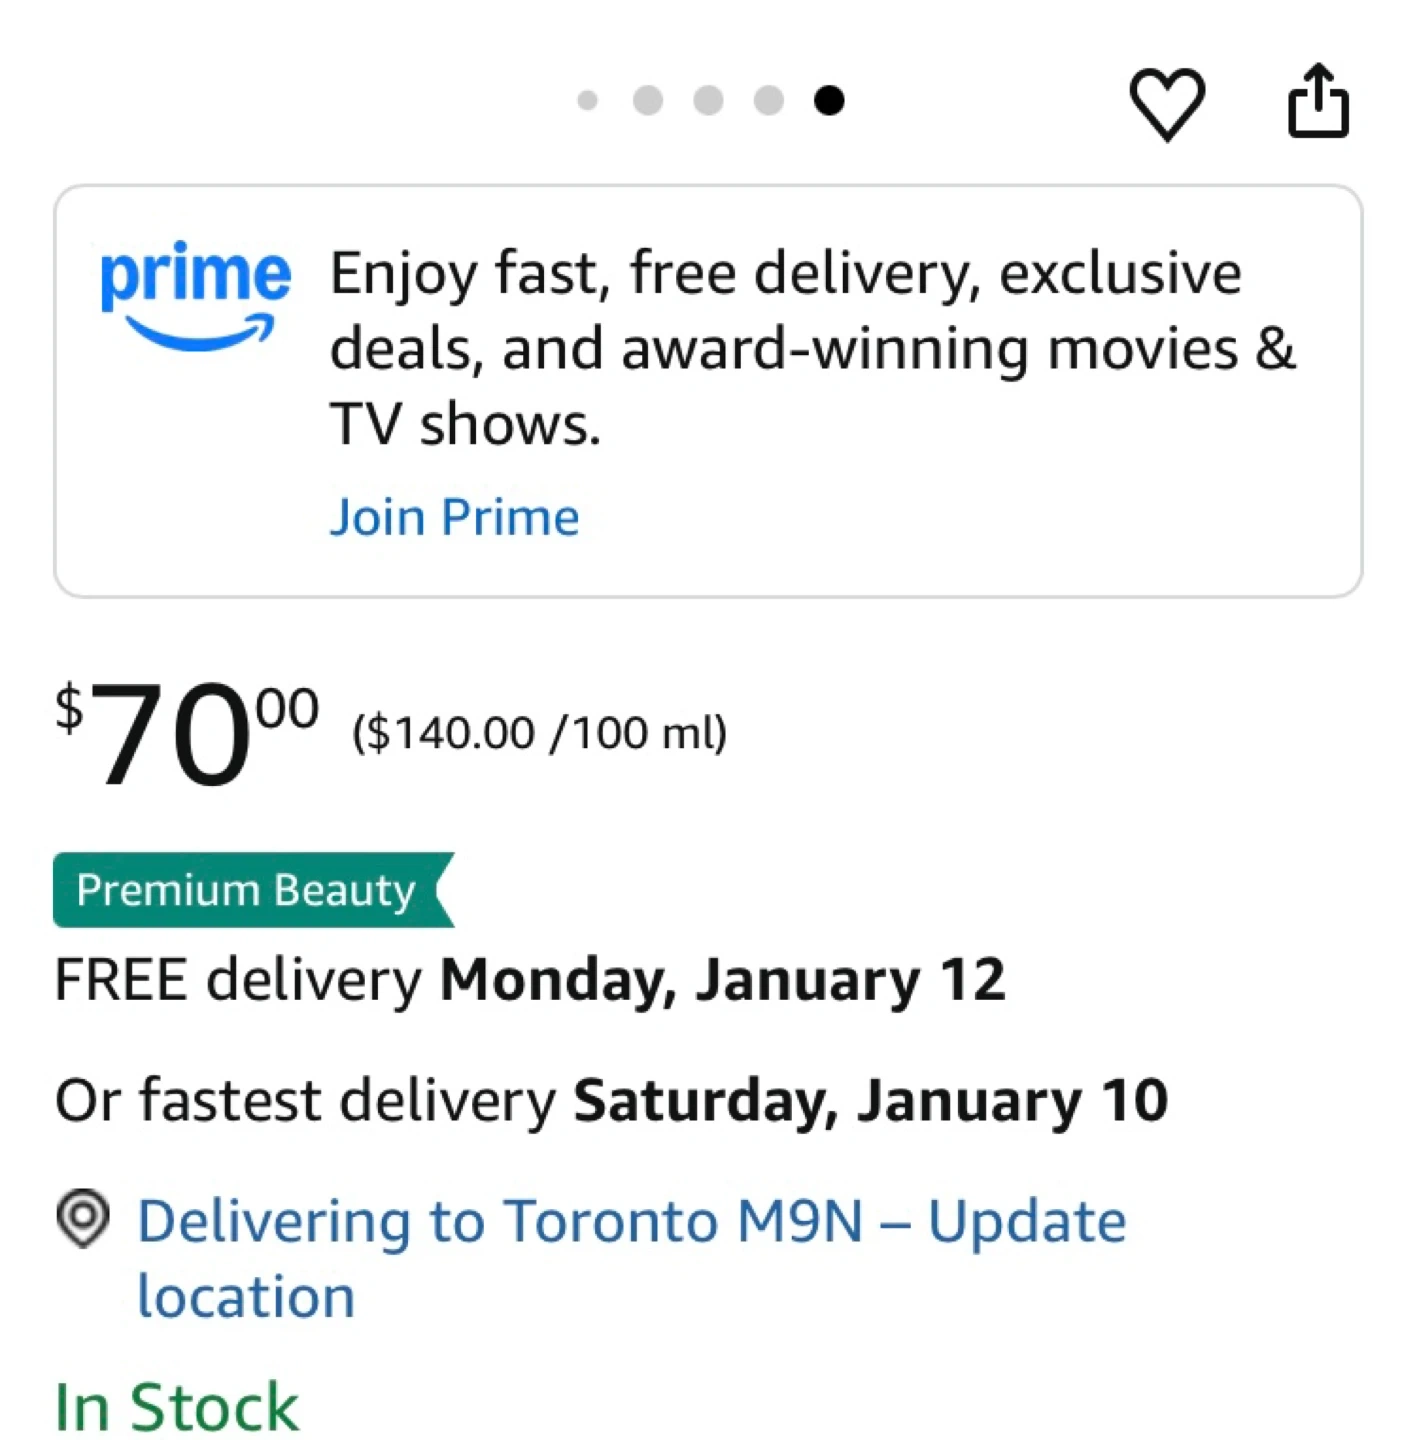Go to the third image carousel dot
Image resolution: width=1417 pixels, height=1440 pixels.
(708, 100)
